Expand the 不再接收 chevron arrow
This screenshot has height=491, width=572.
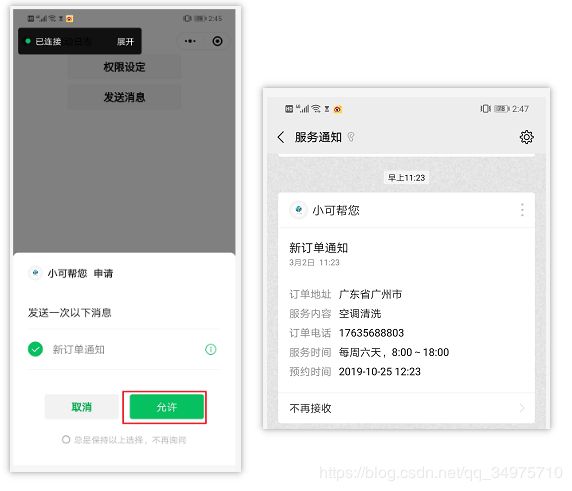[x=522, y=408]
